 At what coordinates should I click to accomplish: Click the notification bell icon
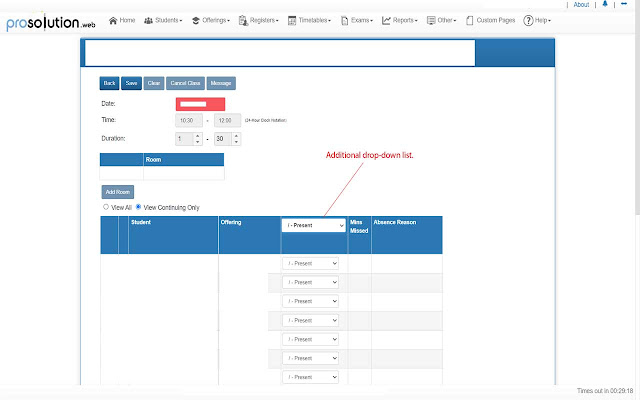click(605, 4)
